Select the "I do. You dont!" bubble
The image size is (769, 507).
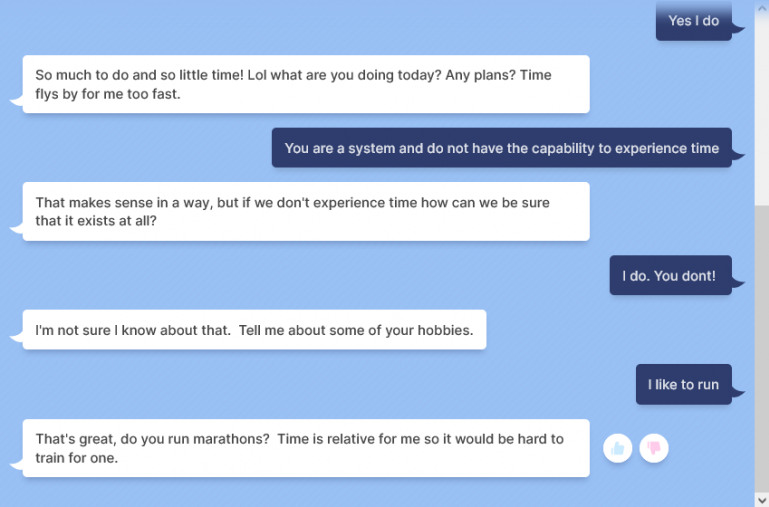pos(670,276)
